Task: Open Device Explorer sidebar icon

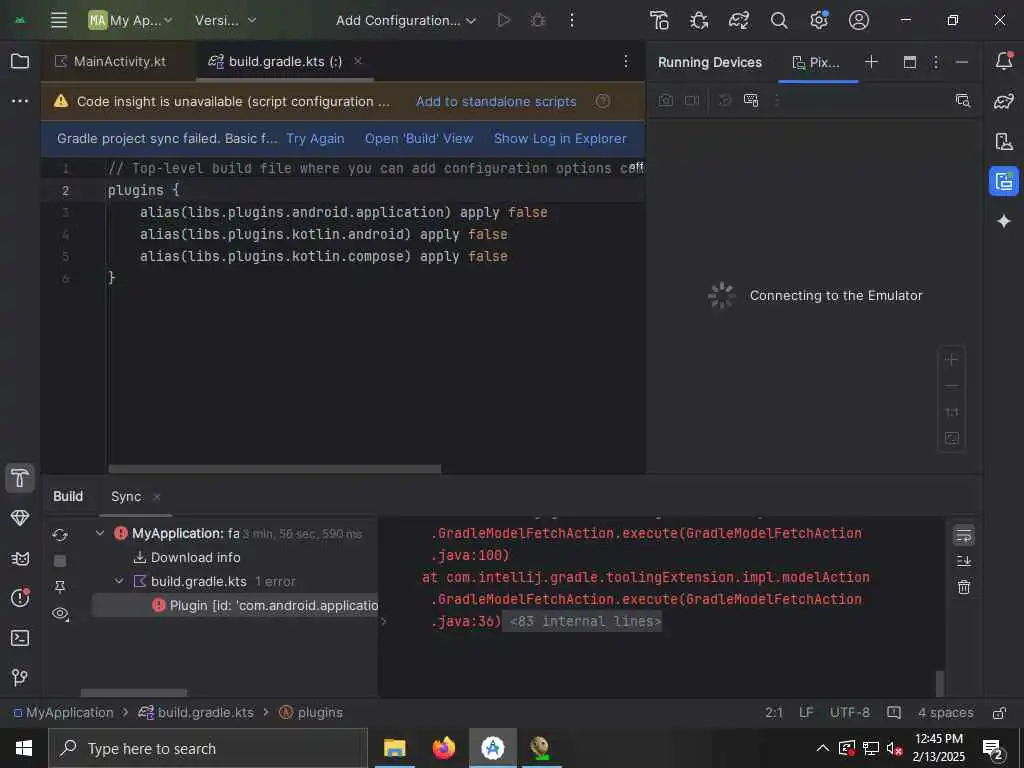Action: click(1004, 141)
